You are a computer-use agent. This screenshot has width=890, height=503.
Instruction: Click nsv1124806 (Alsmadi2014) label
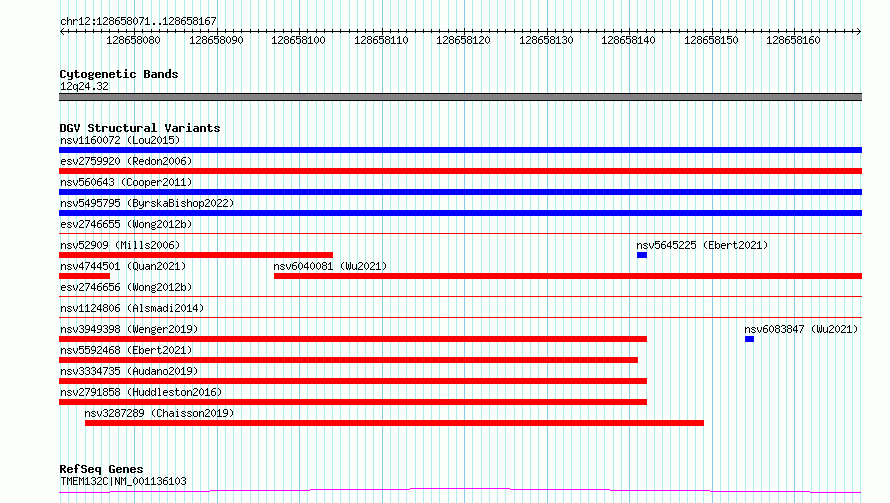point(132,308)
